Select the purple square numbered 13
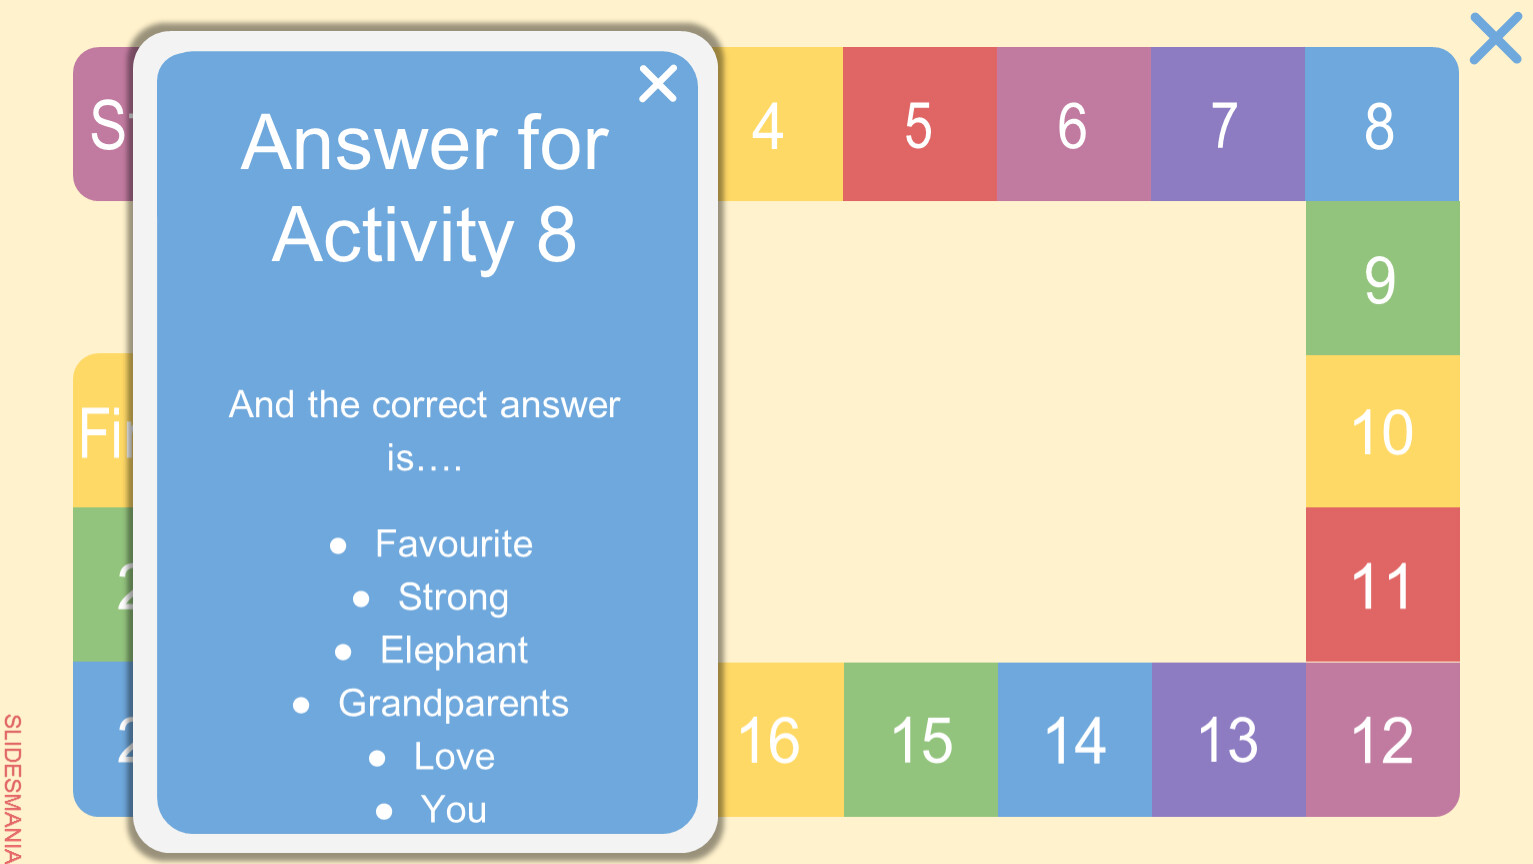 1228,740
